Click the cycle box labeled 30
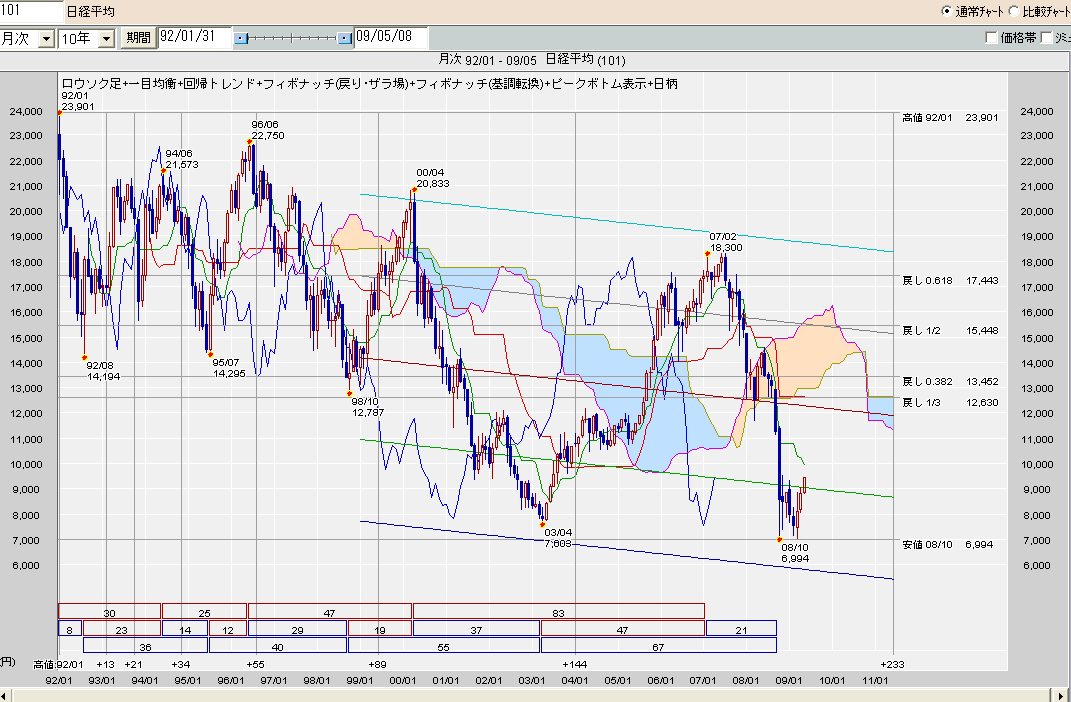This screenshot has height=702, width=1071. (109, 611)
